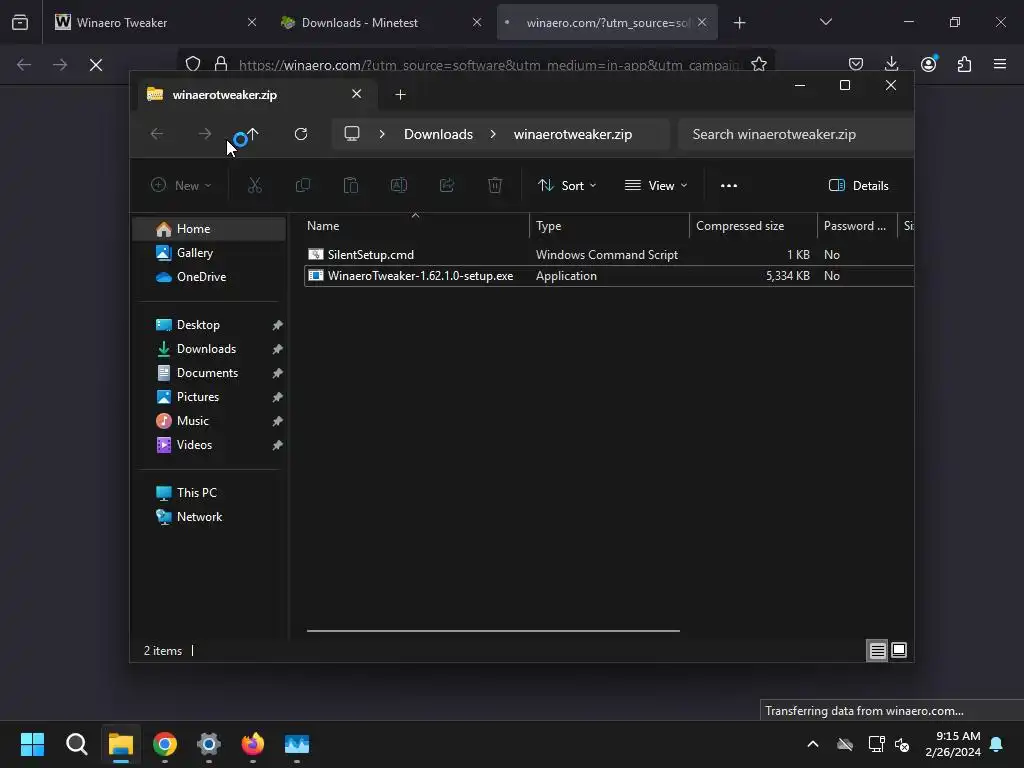Open the View layout dropdown

[656, 185]
